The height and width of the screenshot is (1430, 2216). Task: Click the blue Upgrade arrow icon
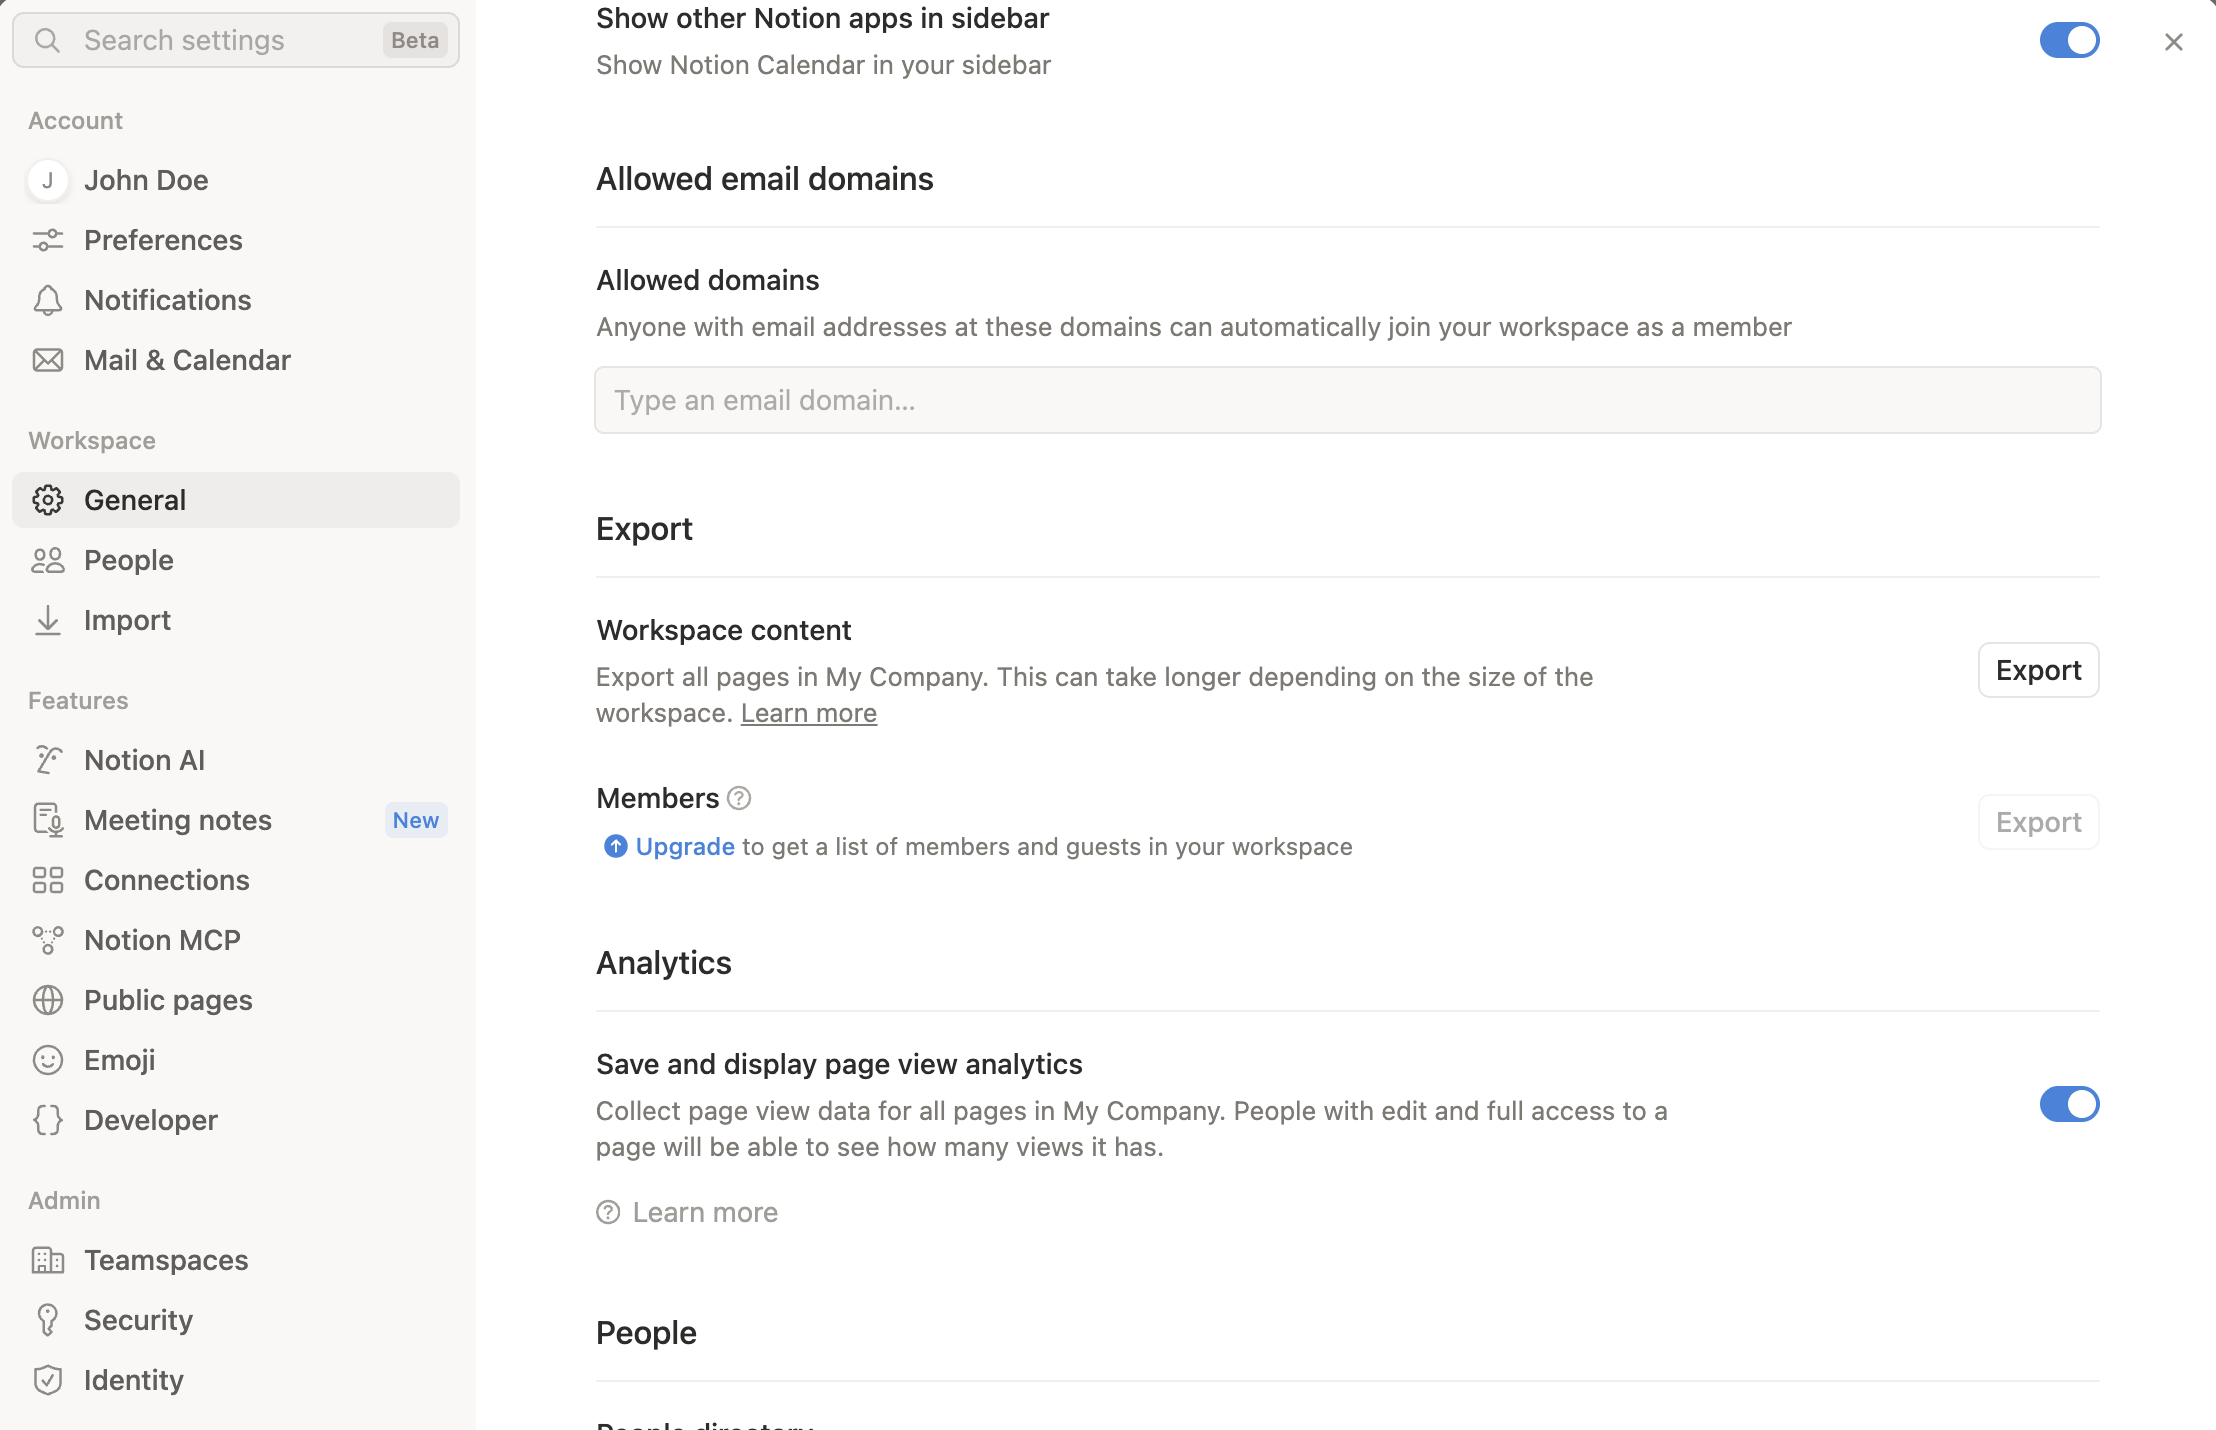616,846
